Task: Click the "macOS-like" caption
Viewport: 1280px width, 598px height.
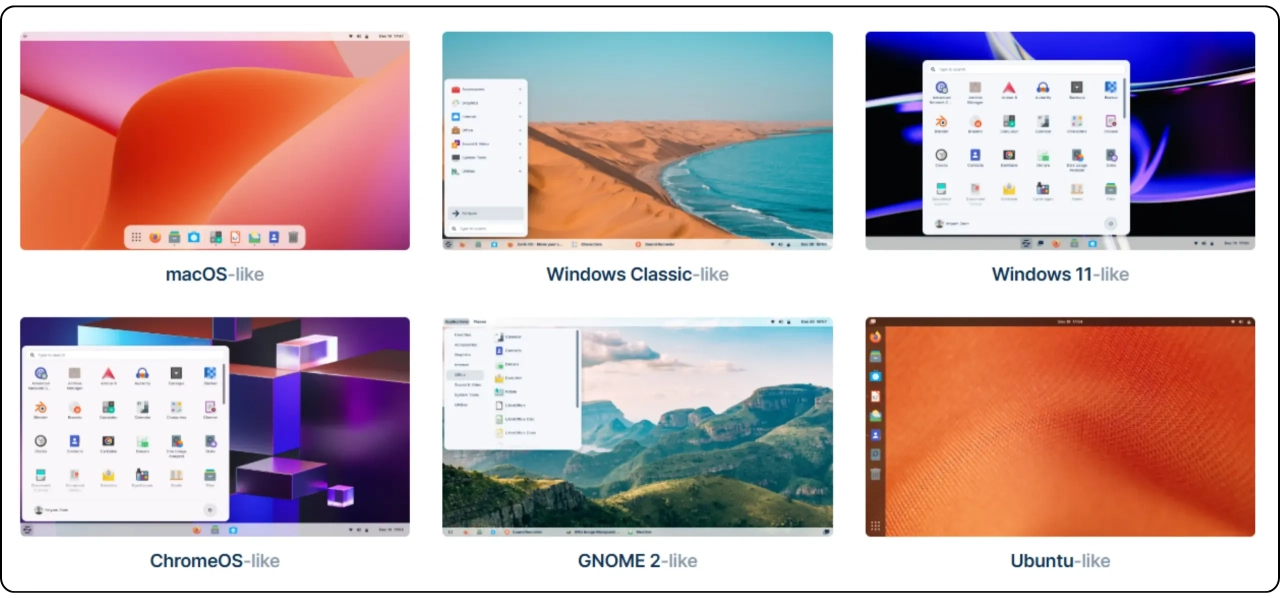Action: coord(215,274)
